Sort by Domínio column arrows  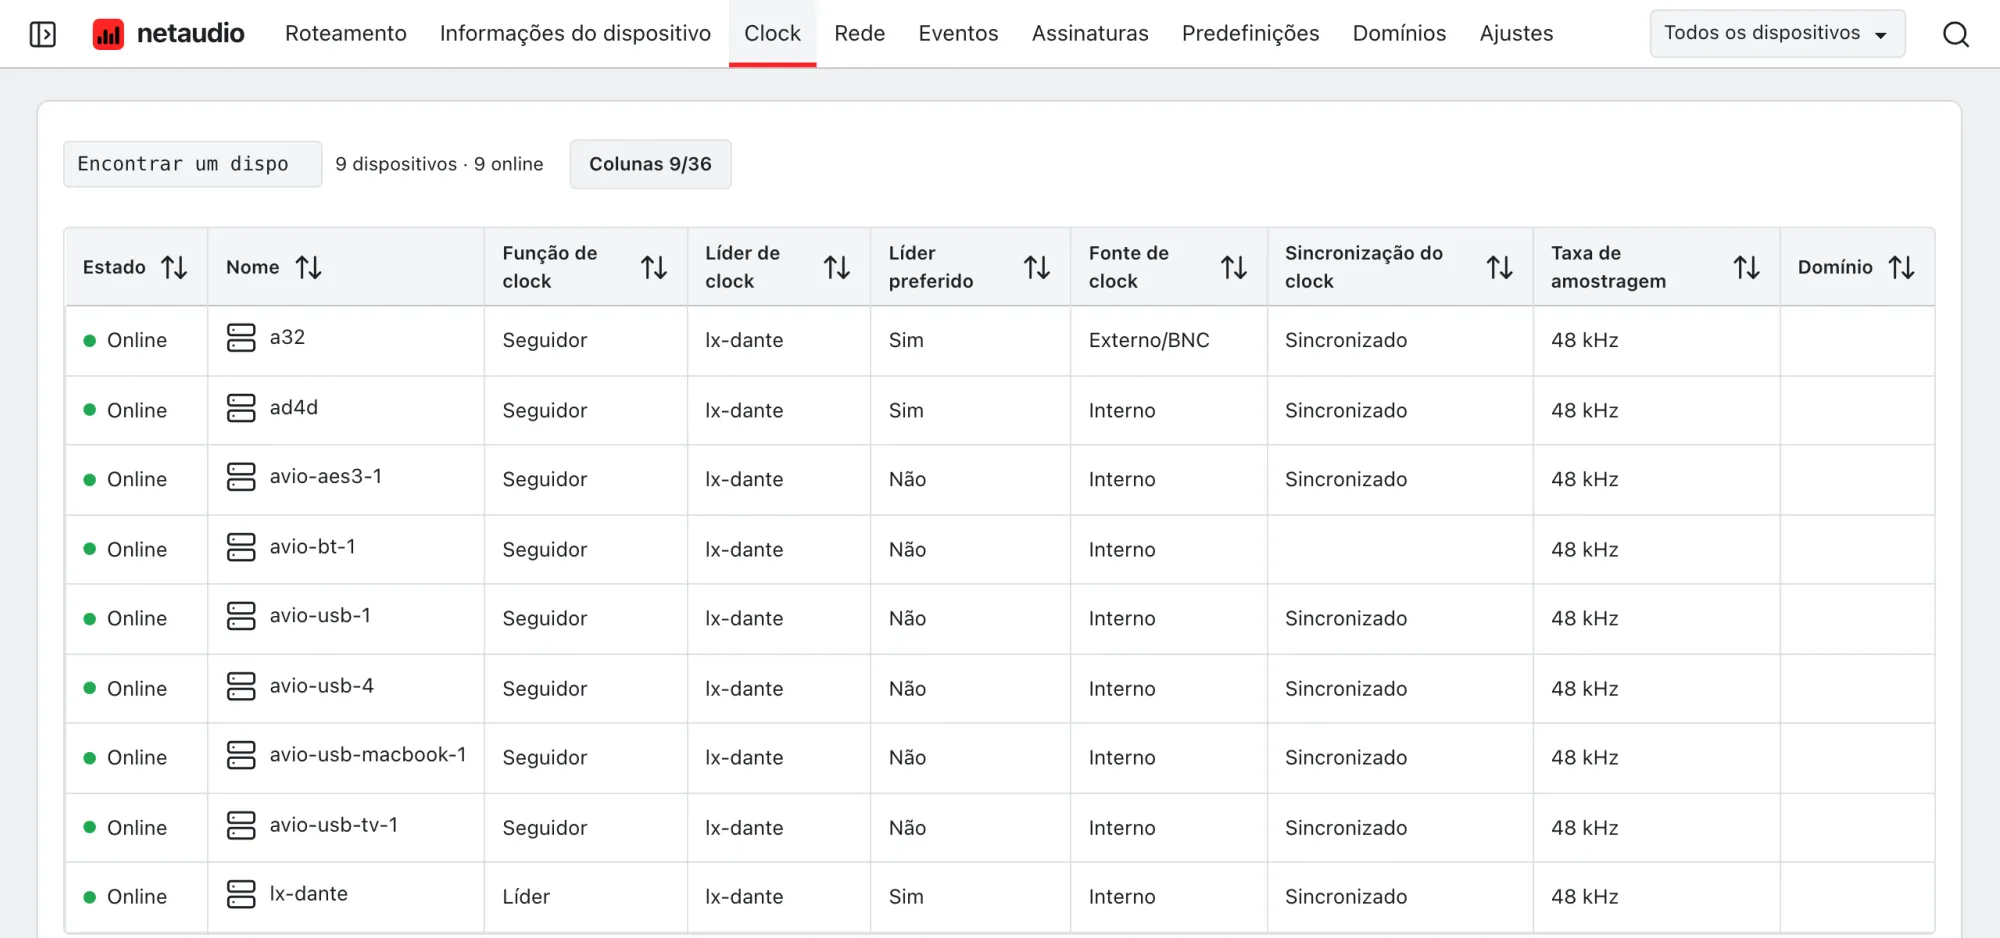1902,267
